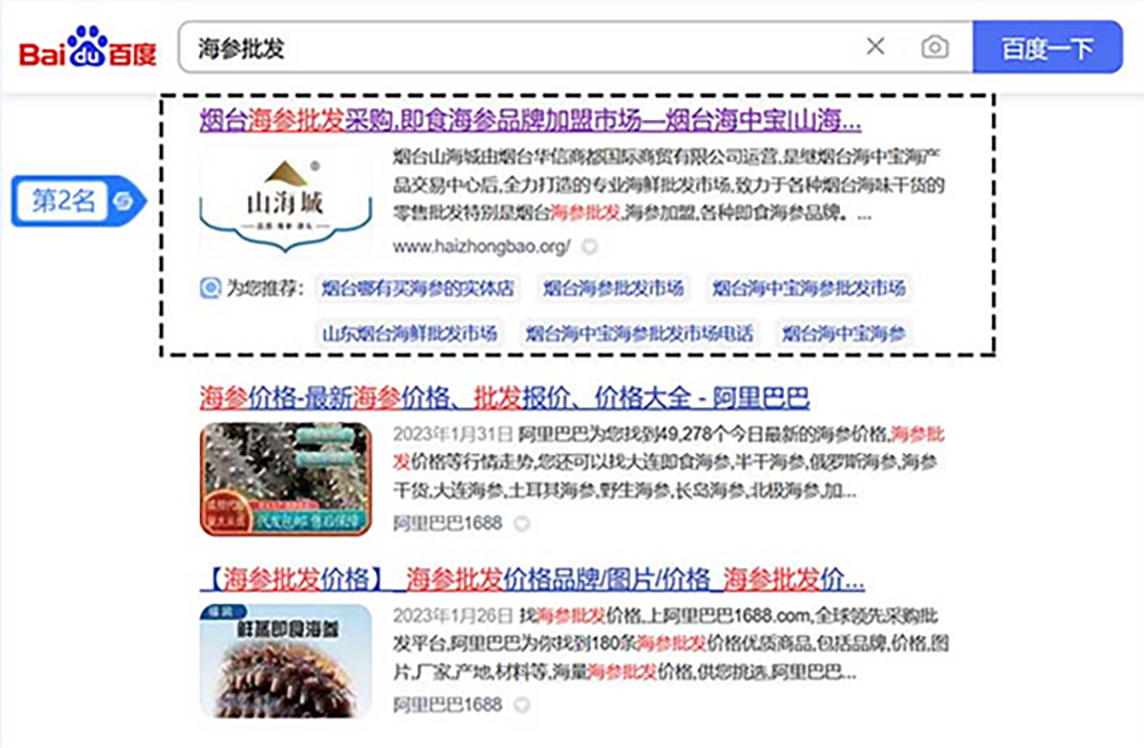Click the sea cucumber thumbnail of second result
Viewport: 1144px width, 748px height.
285,479
